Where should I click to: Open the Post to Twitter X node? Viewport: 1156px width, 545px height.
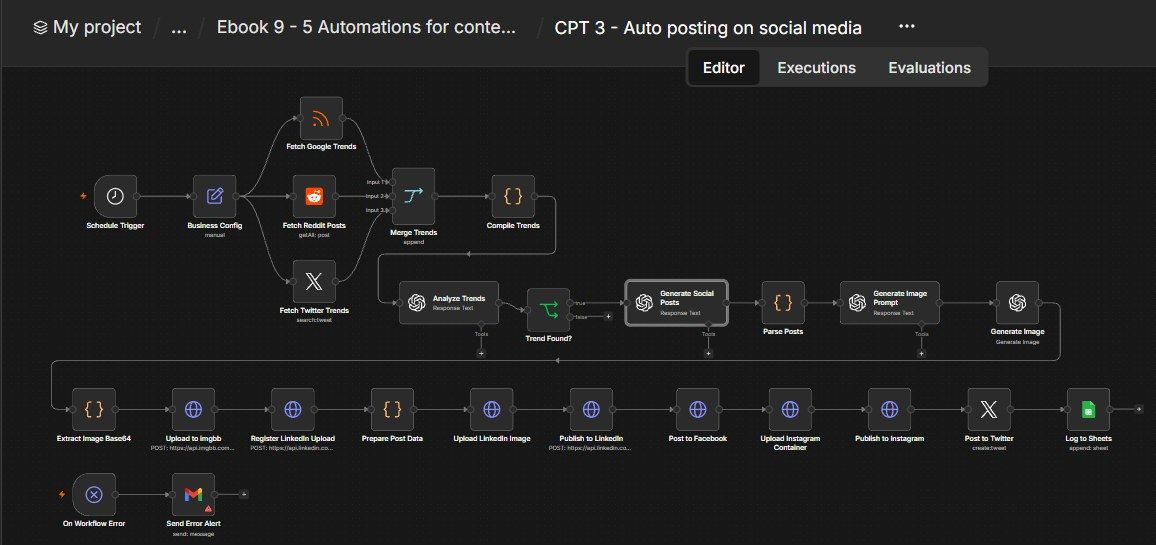pyautogui.click(x=989, y=409)
